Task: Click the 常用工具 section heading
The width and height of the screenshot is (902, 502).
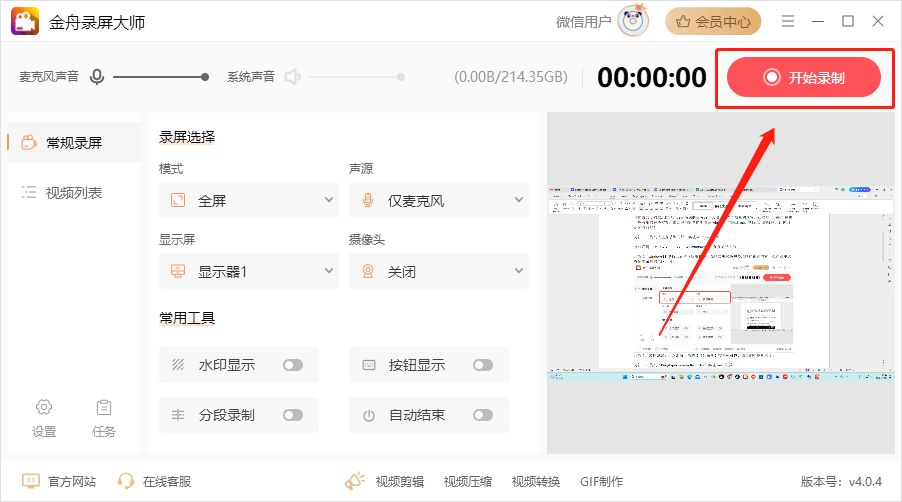Action: click(187, 317)
